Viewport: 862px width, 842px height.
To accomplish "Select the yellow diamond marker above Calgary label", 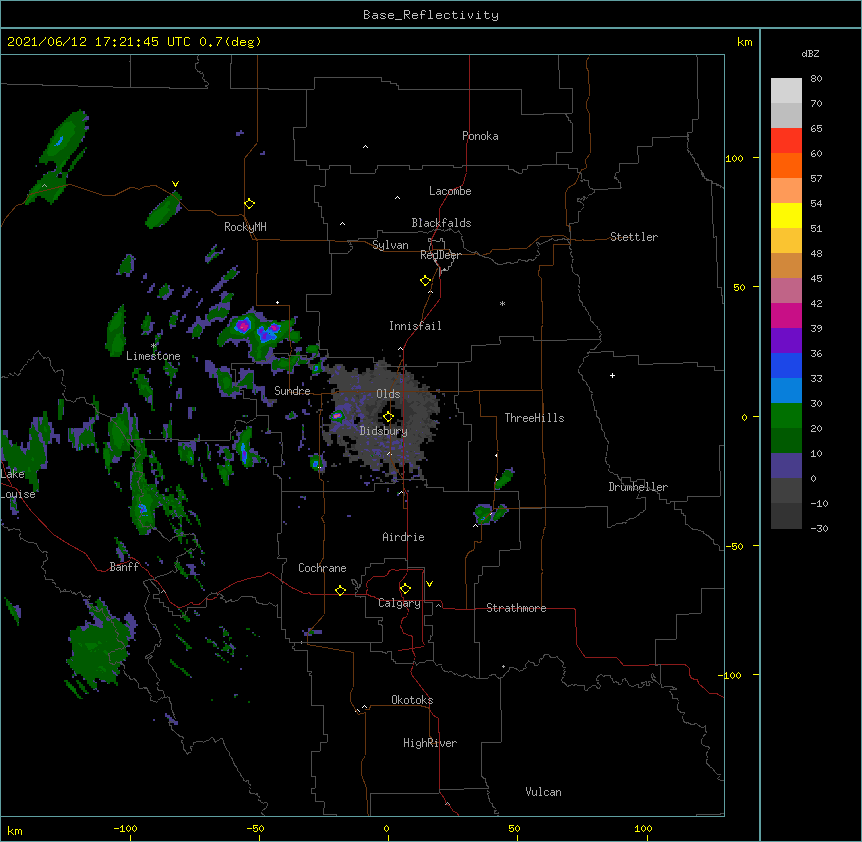I will click(x=405, y=589).
